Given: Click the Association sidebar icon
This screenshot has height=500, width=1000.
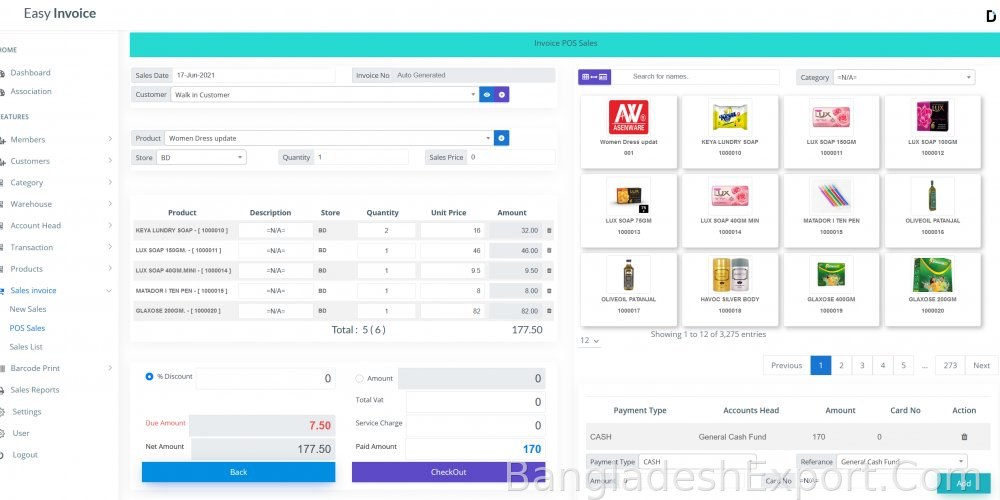Looking at the screenshot, I should (3, 92).
